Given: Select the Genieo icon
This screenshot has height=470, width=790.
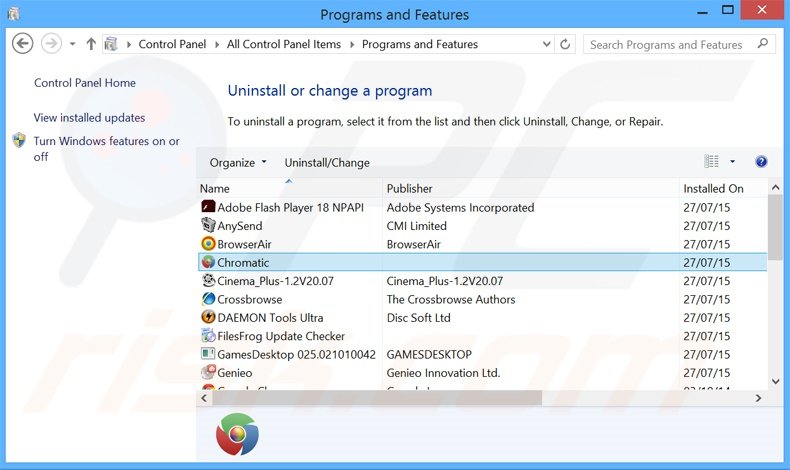Looking at the screenshot, I should [208, 372].
